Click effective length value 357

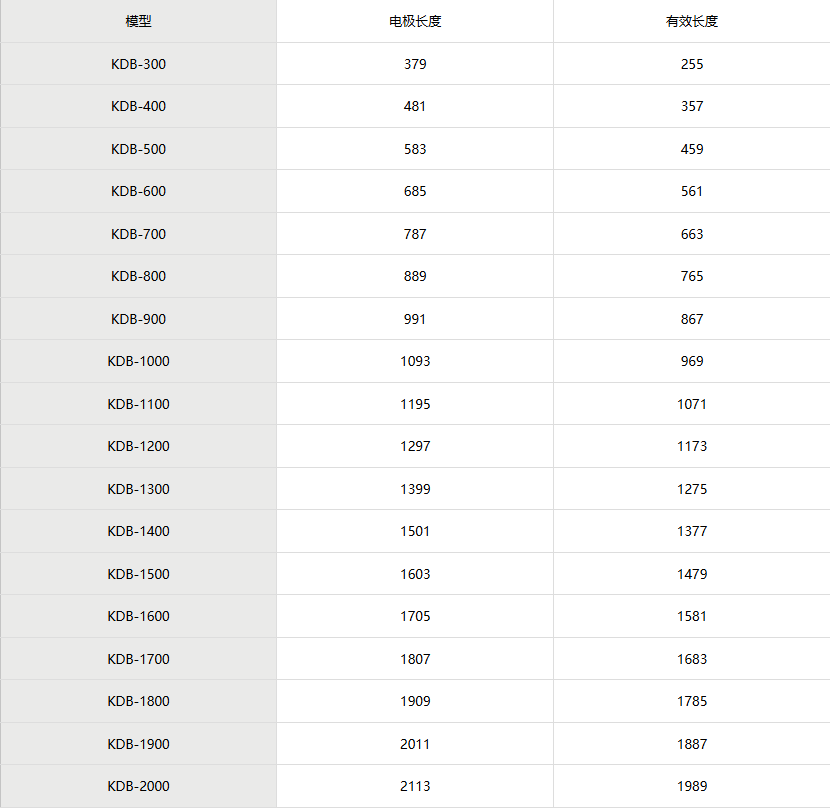point(692,106)
